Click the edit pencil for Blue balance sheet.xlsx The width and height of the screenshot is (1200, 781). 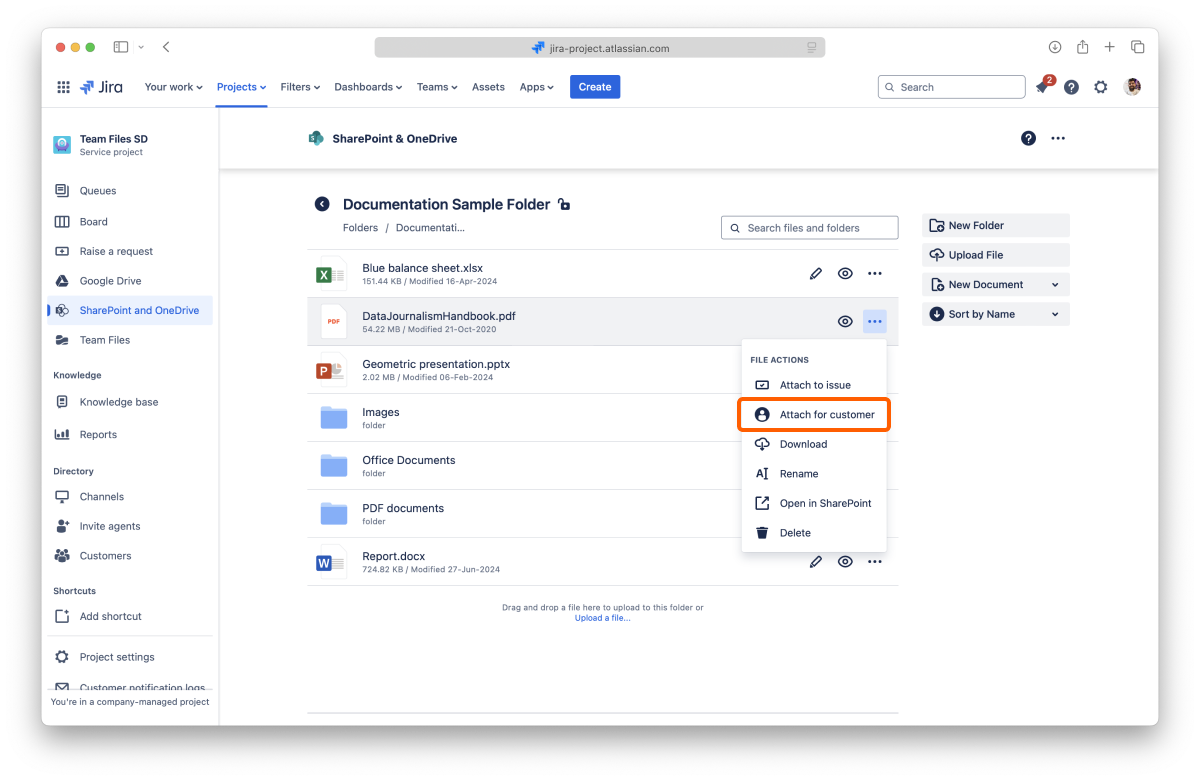[x=816, y=274]
